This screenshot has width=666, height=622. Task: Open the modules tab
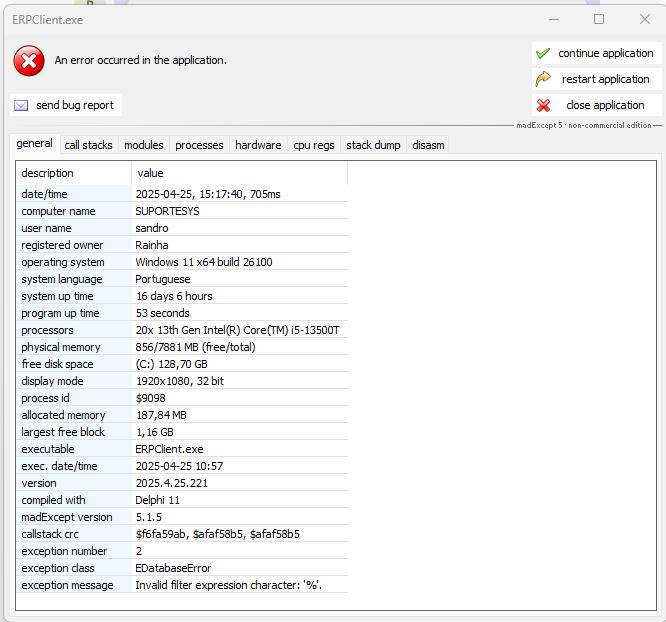(143, 145)
